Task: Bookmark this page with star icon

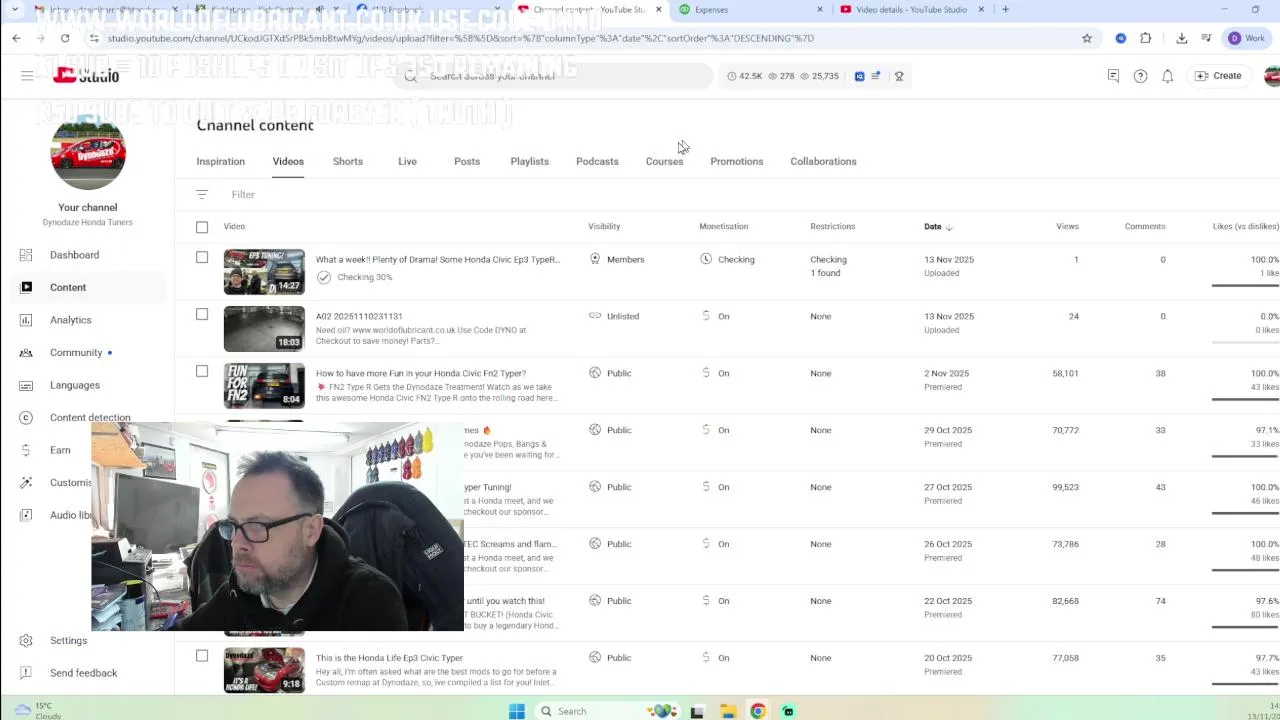Action: click(x=1087, y=38)
